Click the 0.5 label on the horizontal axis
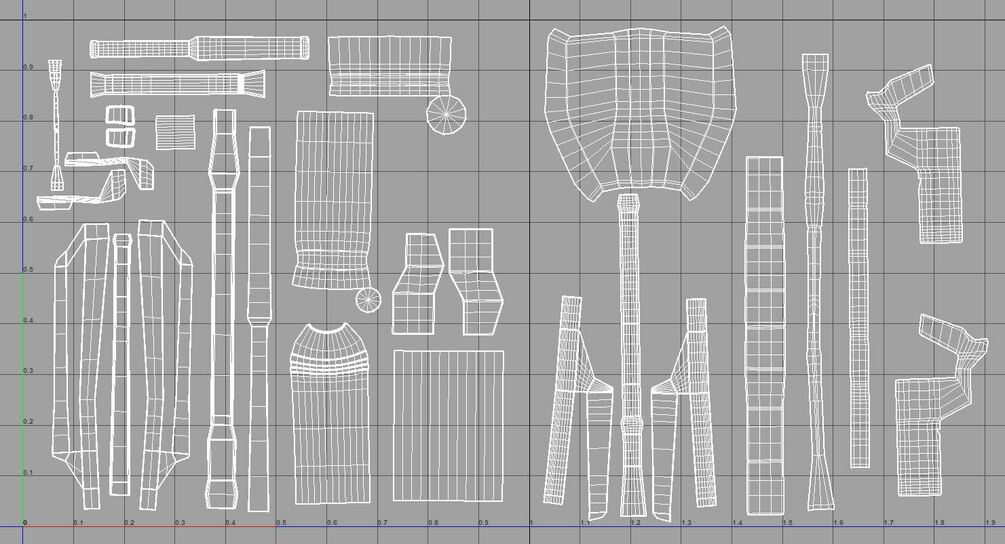The width and height of the screenshot is (1005, 544). click(281, 523)
